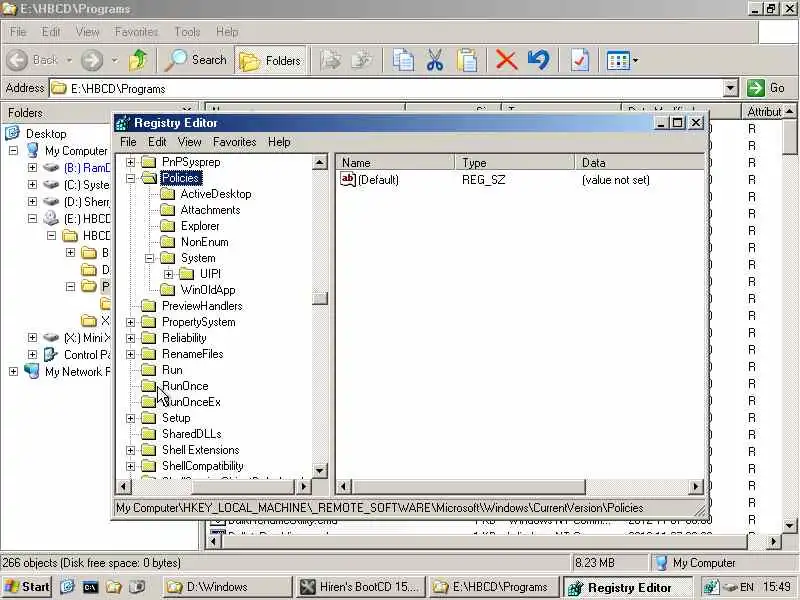
Task: Click the Up folder icon in Explorer toolbar
Action: coord(137,61)
